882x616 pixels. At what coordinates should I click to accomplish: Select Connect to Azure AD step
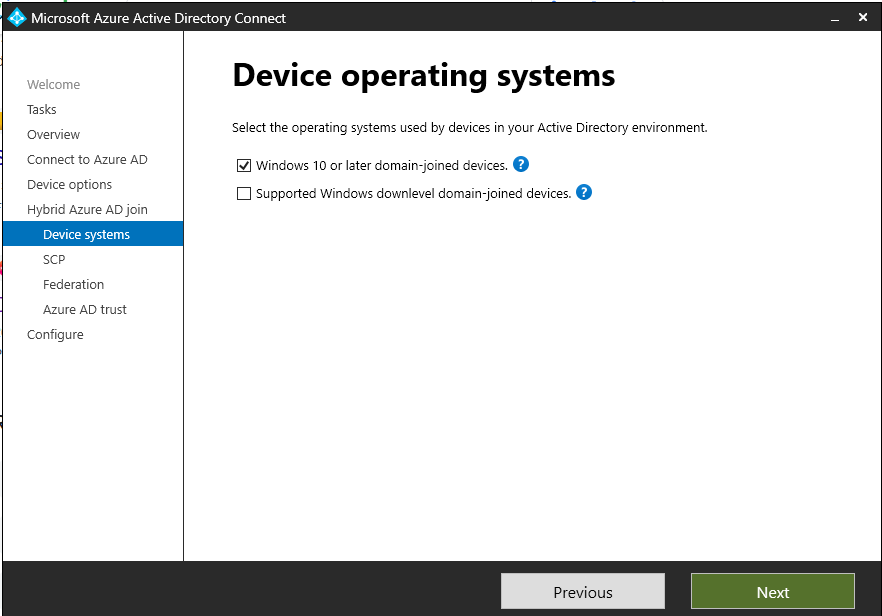(87, 160)
